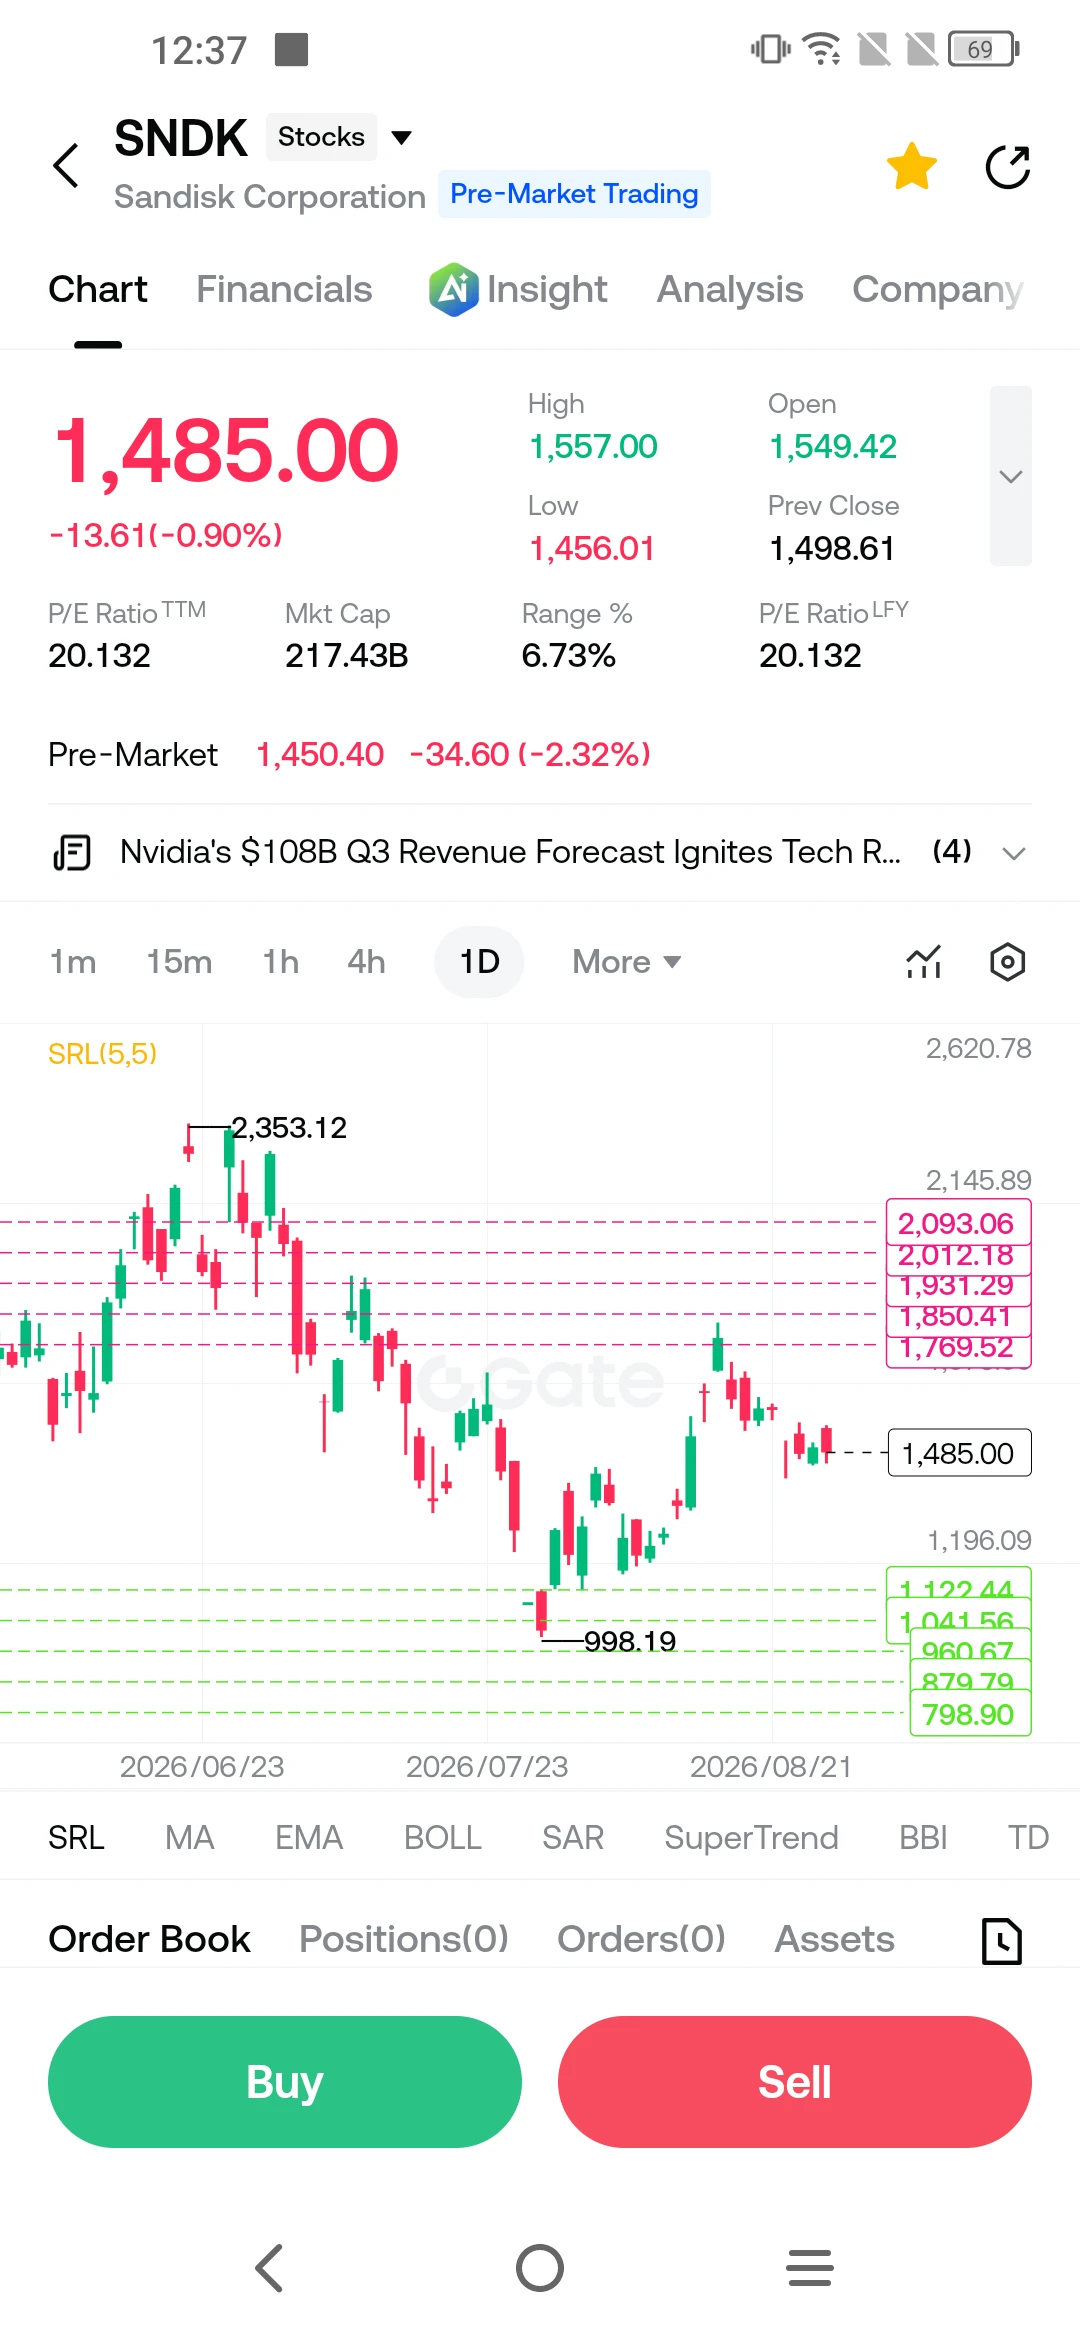The image size is (1080, 2340).
Task: Tap the Range % 6.73% value
Action: point(569,656)
